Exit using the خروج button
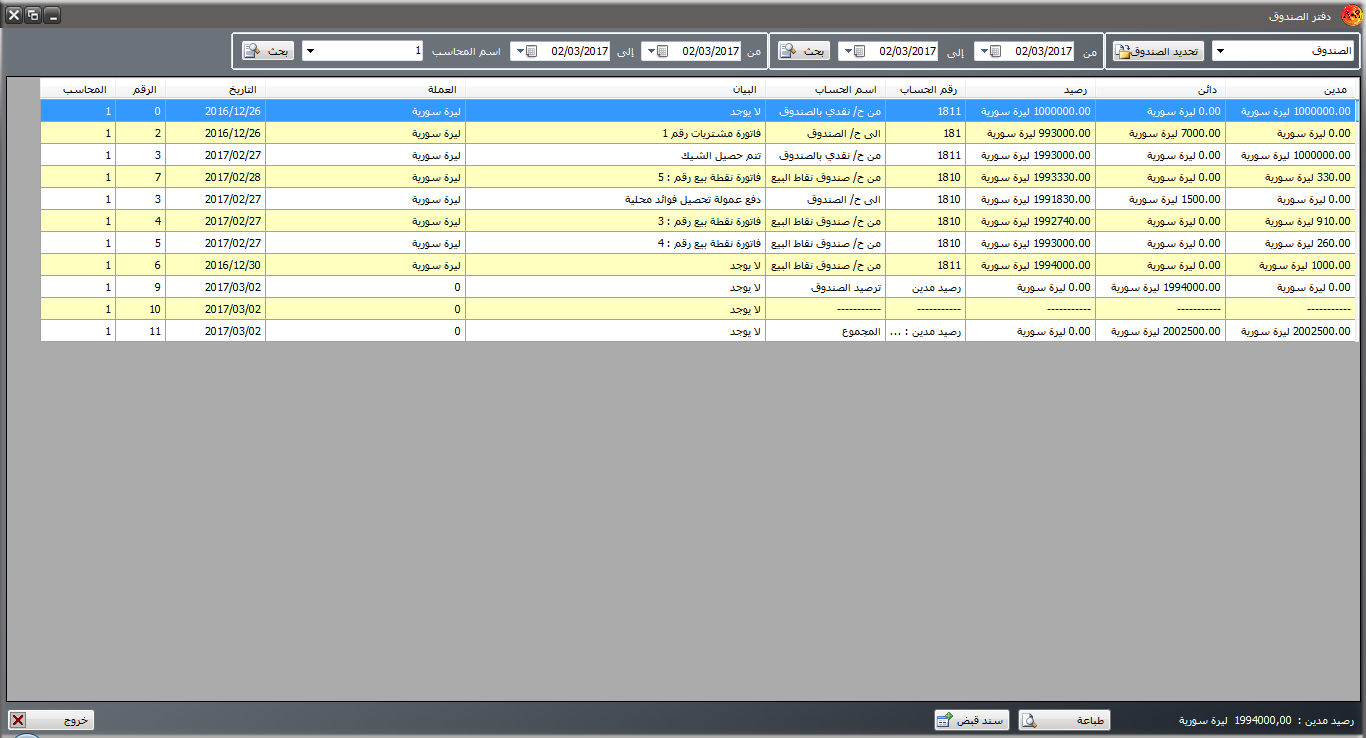The image size is (1366, 738). (51, 720)
